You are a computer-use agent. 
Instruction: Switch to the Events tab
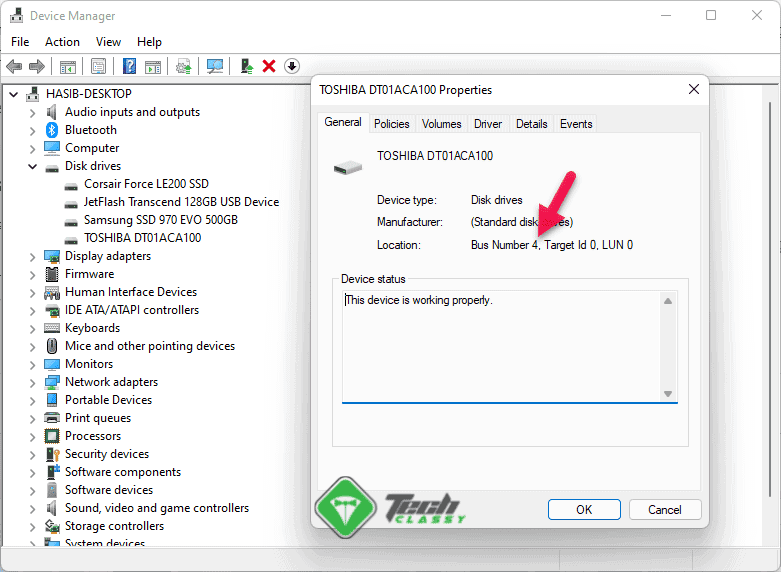pyautogui.click(x=576, y=124)
